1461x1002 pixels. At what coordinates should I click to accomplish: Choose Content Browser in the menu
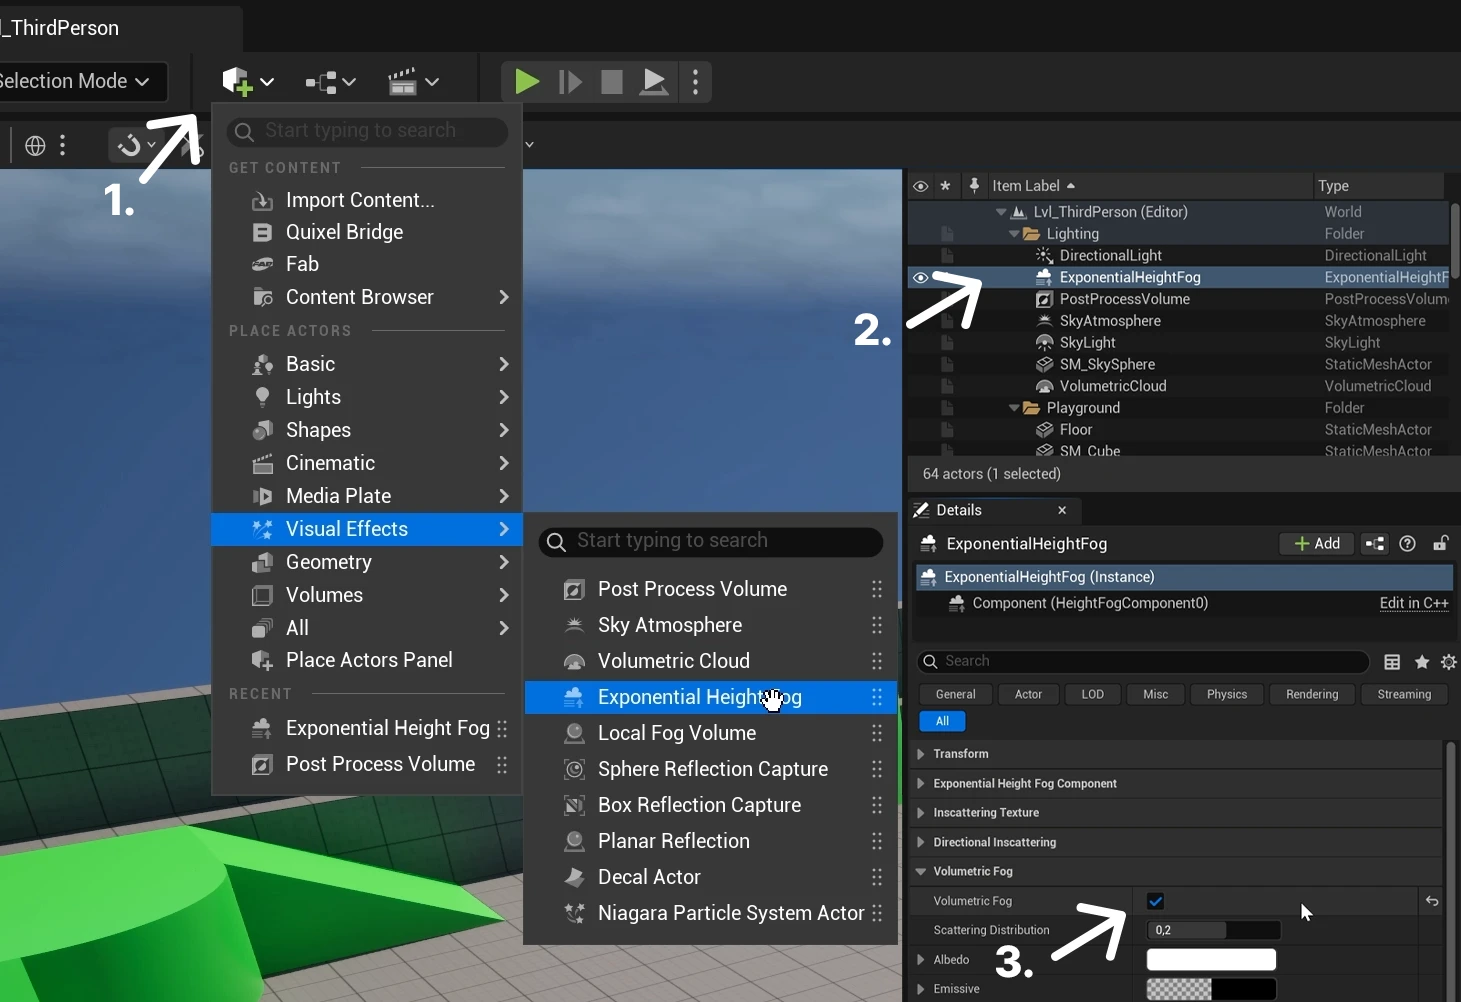(x=367, y=297)
